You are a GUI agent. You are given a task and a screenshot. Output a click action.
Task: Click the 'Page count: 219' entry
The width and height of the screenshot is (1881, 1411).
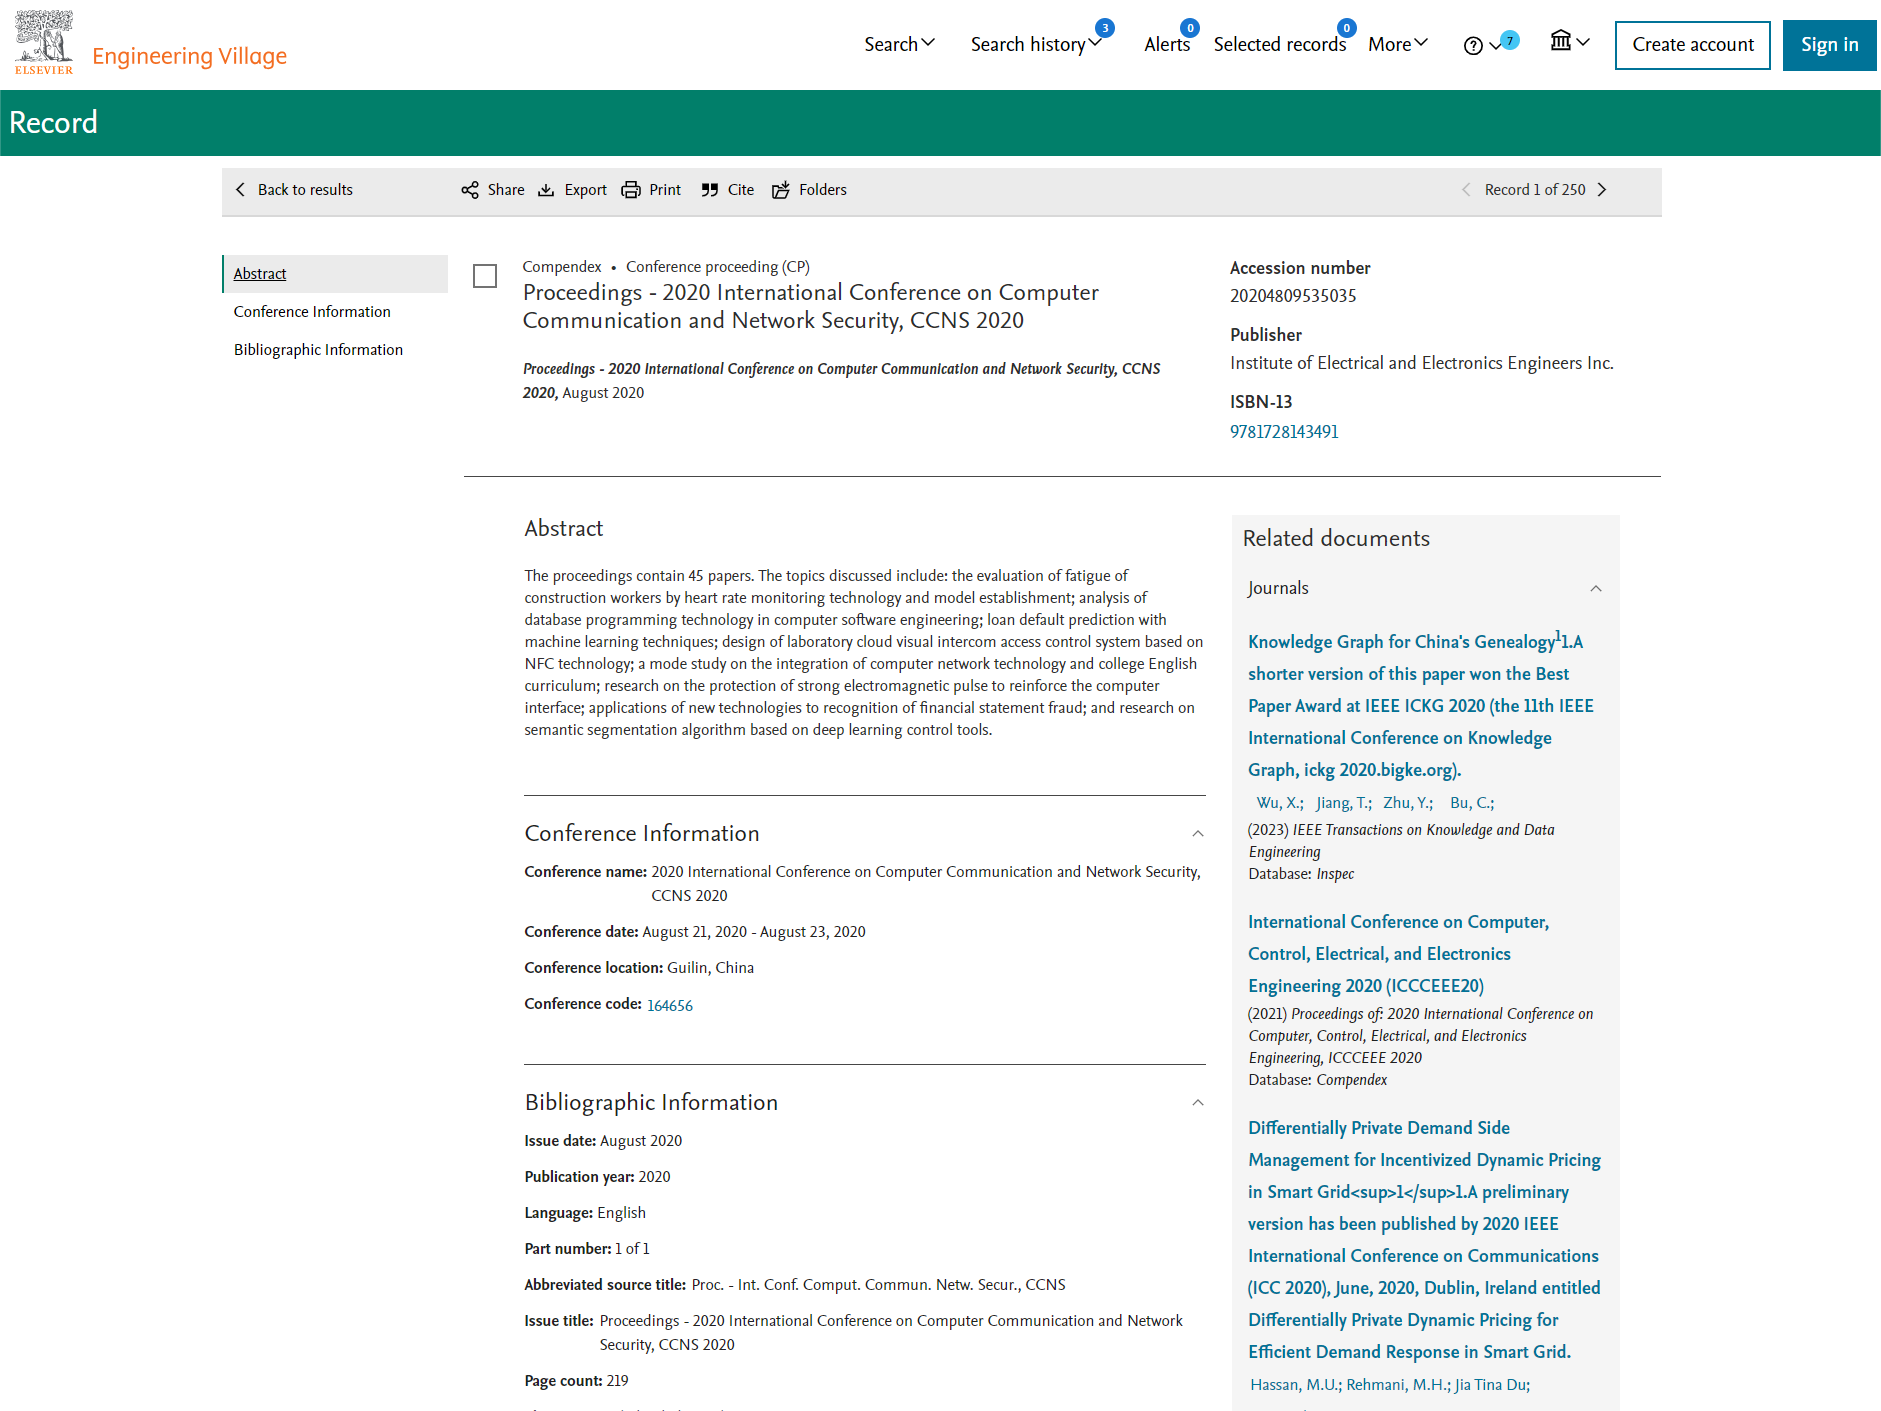pyautogui.click(x=576, y=1381)
